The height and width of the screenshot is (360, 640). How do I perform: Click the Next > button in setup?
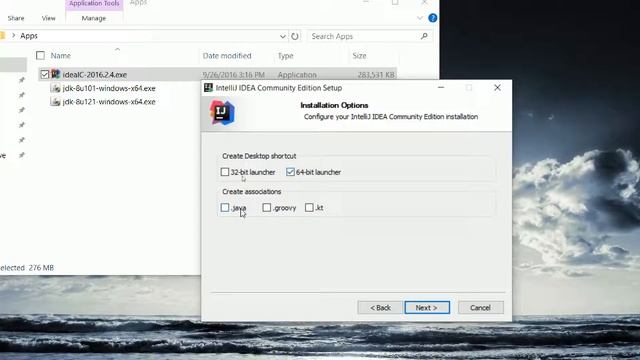(427, 307)
